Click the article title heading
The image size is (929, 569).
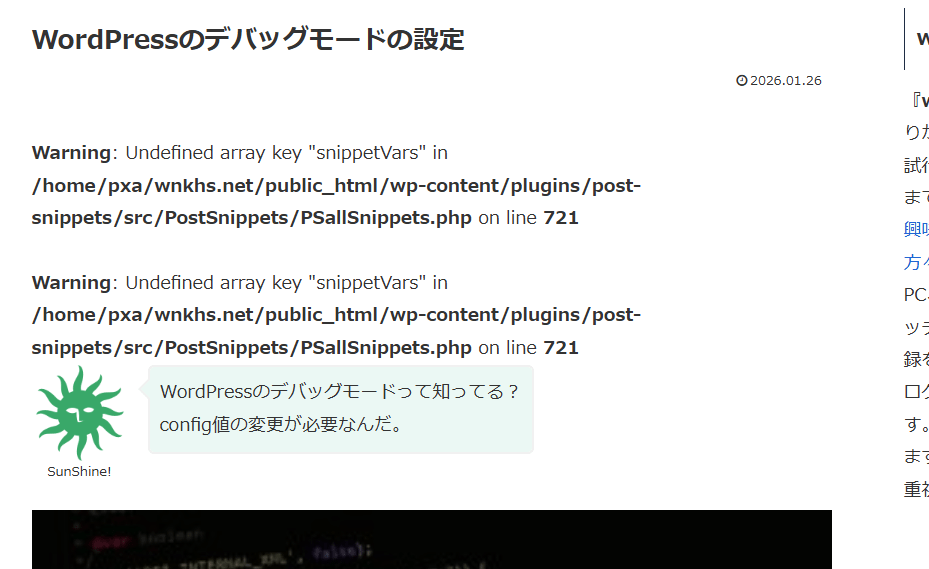tap(248, 39)
